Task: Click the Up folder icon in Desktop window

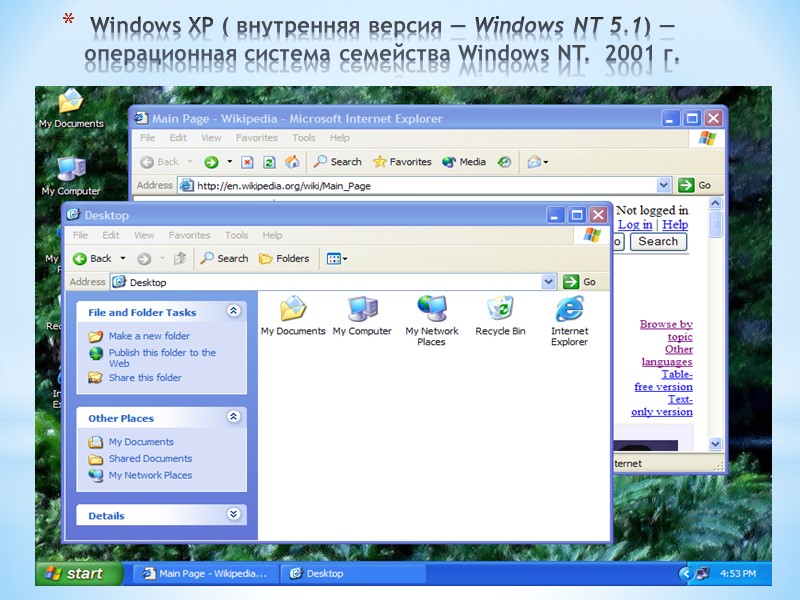Action: click(181, 258)
